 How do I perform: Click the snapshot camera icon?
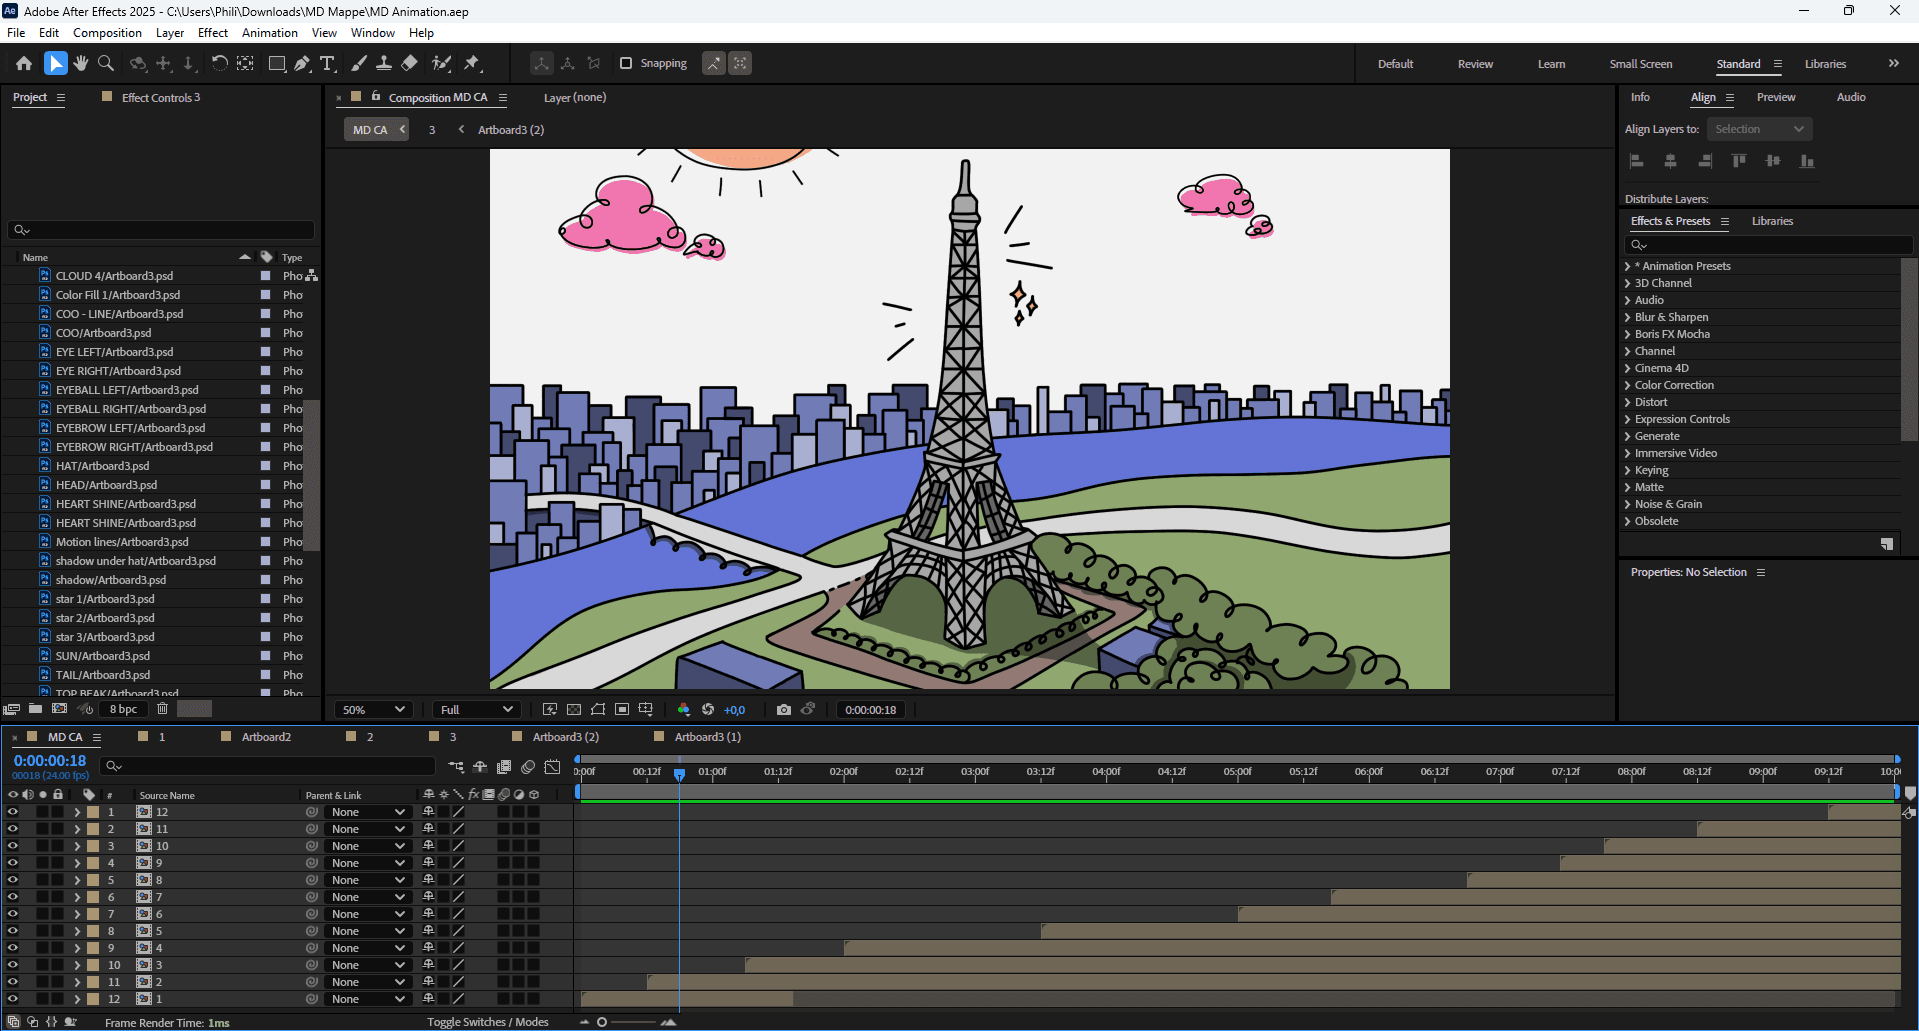tap(784, 709)
